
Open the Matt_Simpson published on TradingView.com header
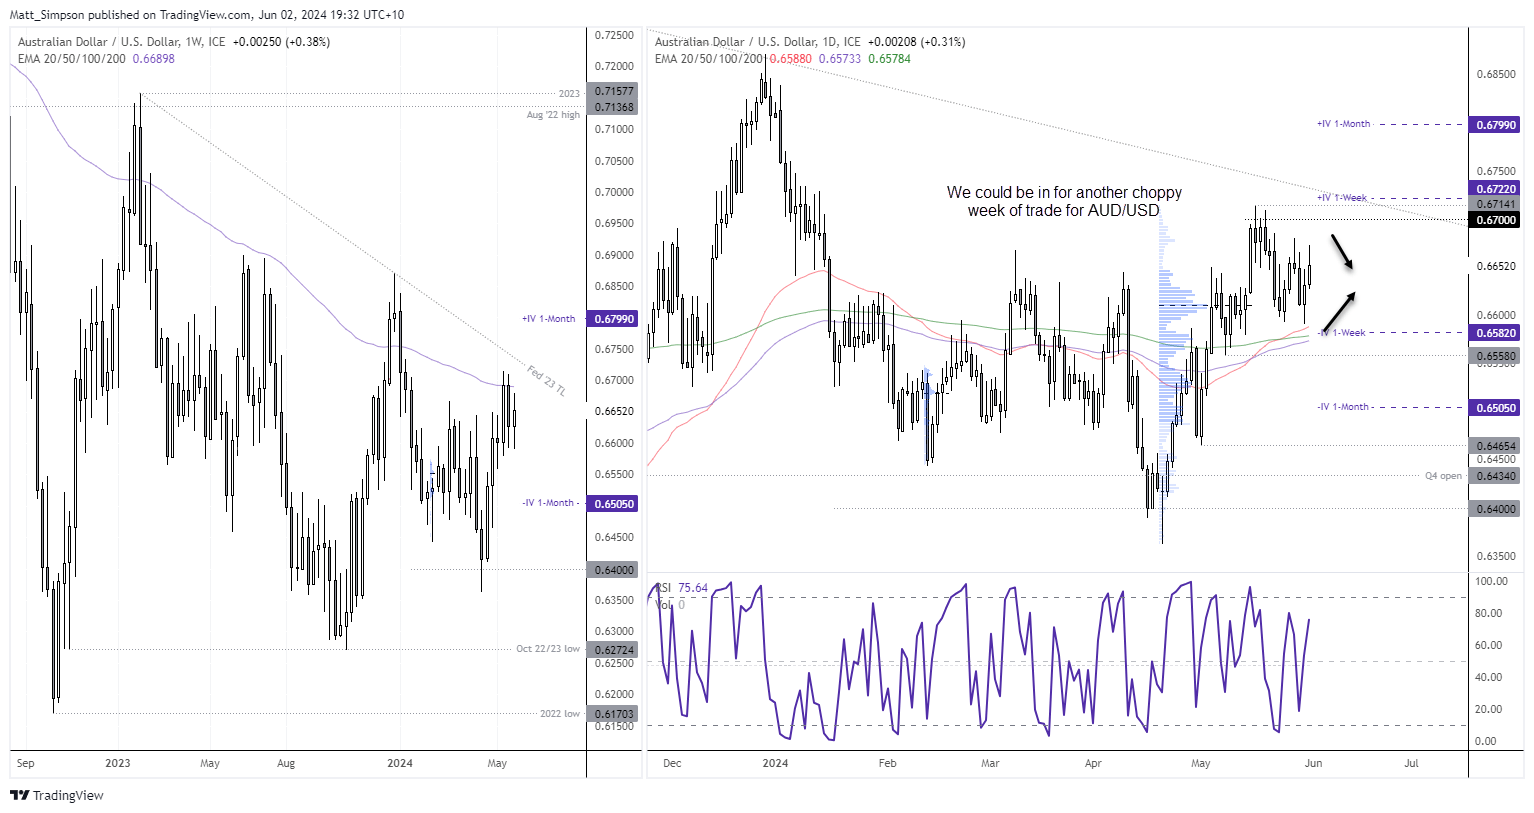(x=207, y=15)
